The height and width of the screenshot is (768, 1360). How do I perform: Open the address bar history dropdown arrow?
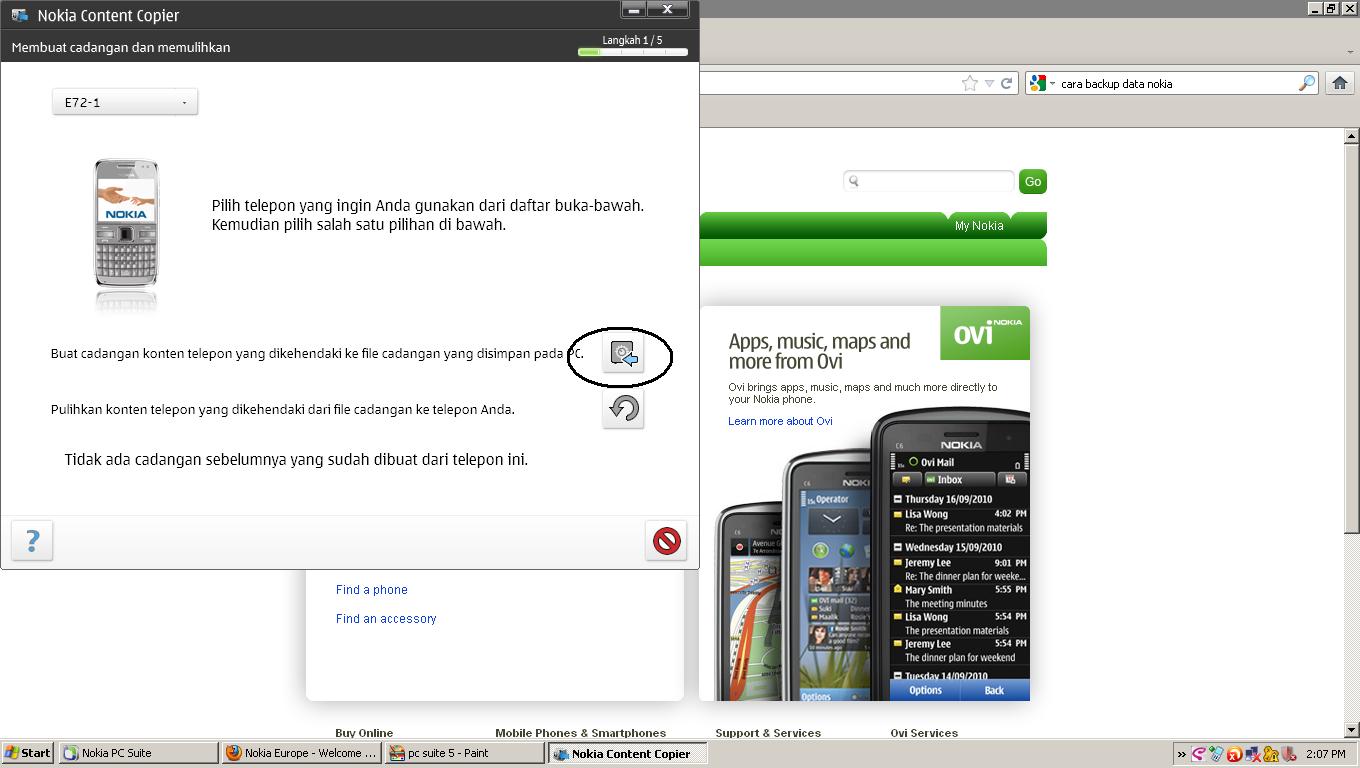coord(989,84)
